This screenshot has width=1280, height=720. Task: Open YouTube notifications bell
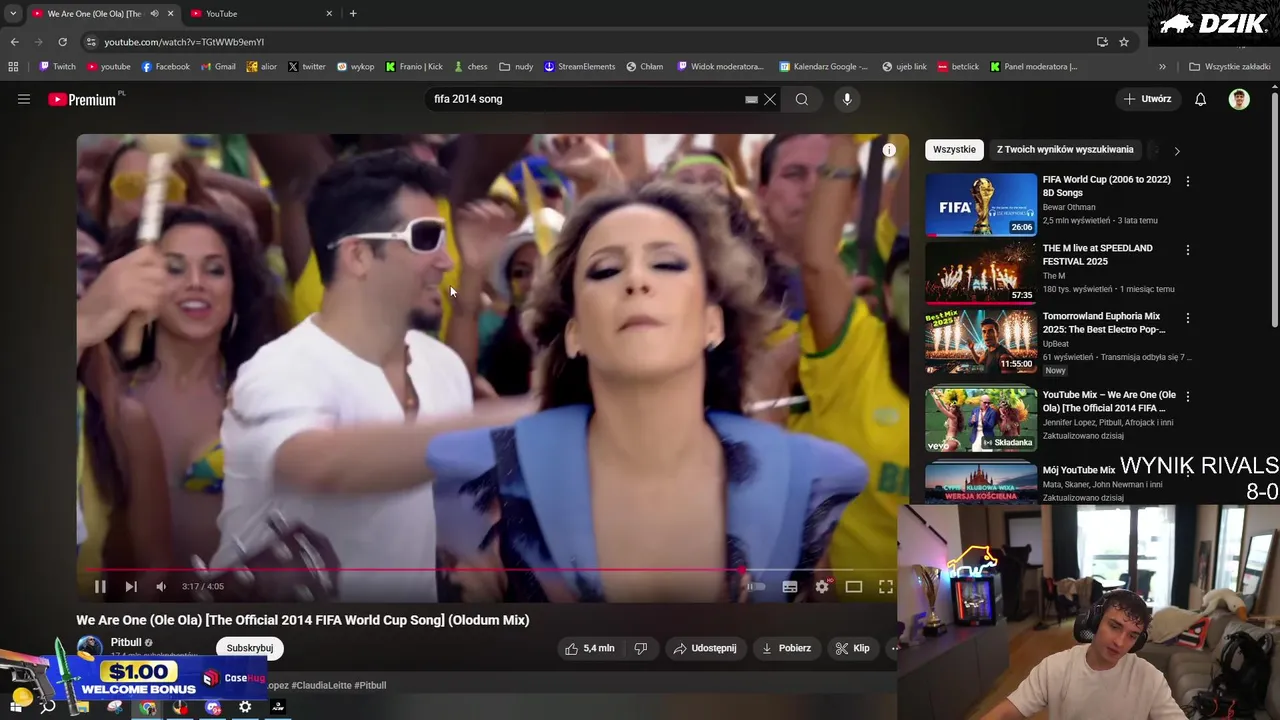[1201, 99]
